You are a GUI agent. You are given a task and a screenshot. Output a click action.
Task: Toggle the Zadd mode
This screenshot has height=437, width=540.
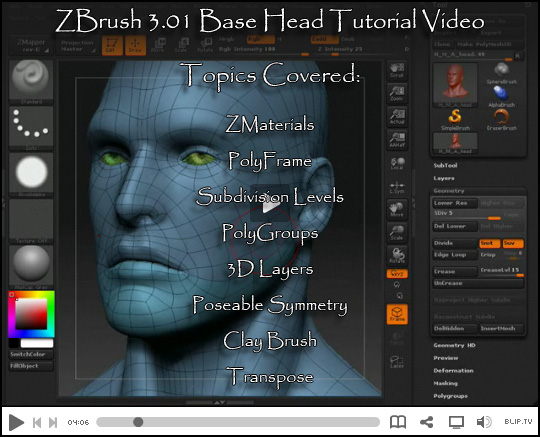(324, 39)
